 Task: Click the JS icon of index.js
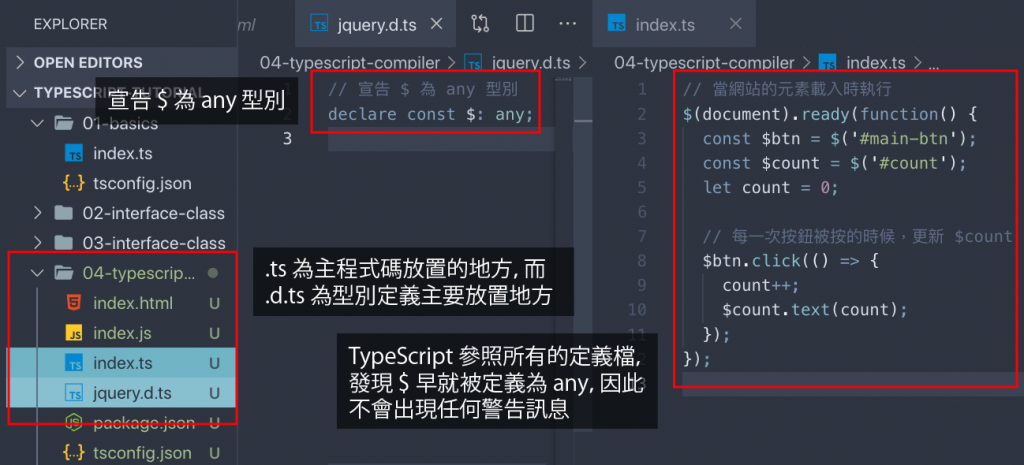pyautogui.click(x=74, y=333)
